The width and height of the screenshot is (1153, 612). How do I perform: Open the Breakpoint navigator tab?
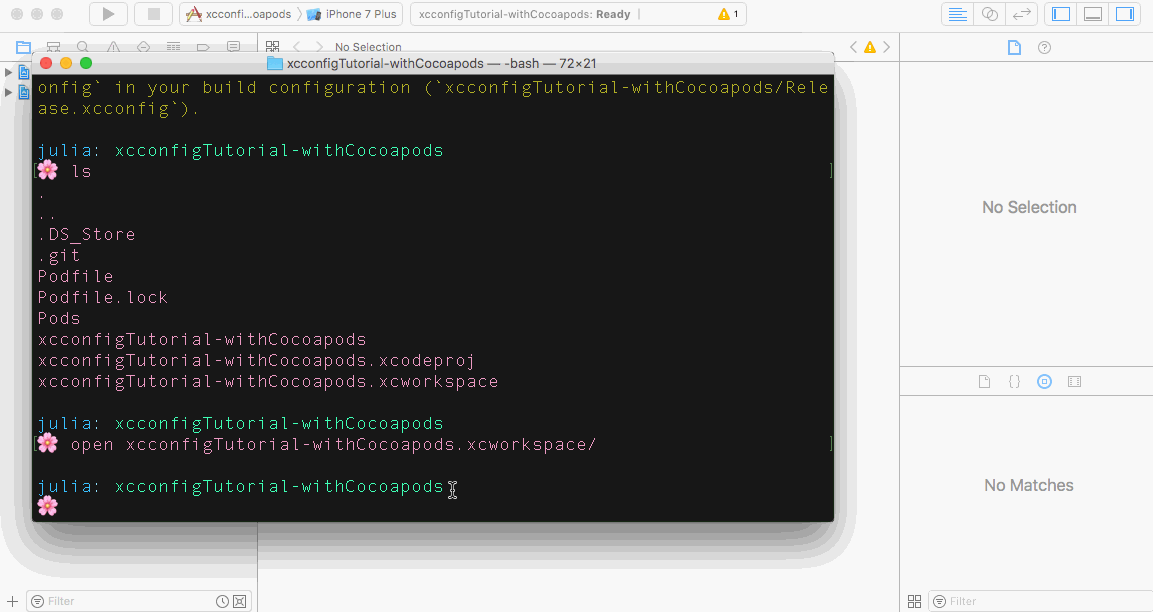(x=203, y=47)
